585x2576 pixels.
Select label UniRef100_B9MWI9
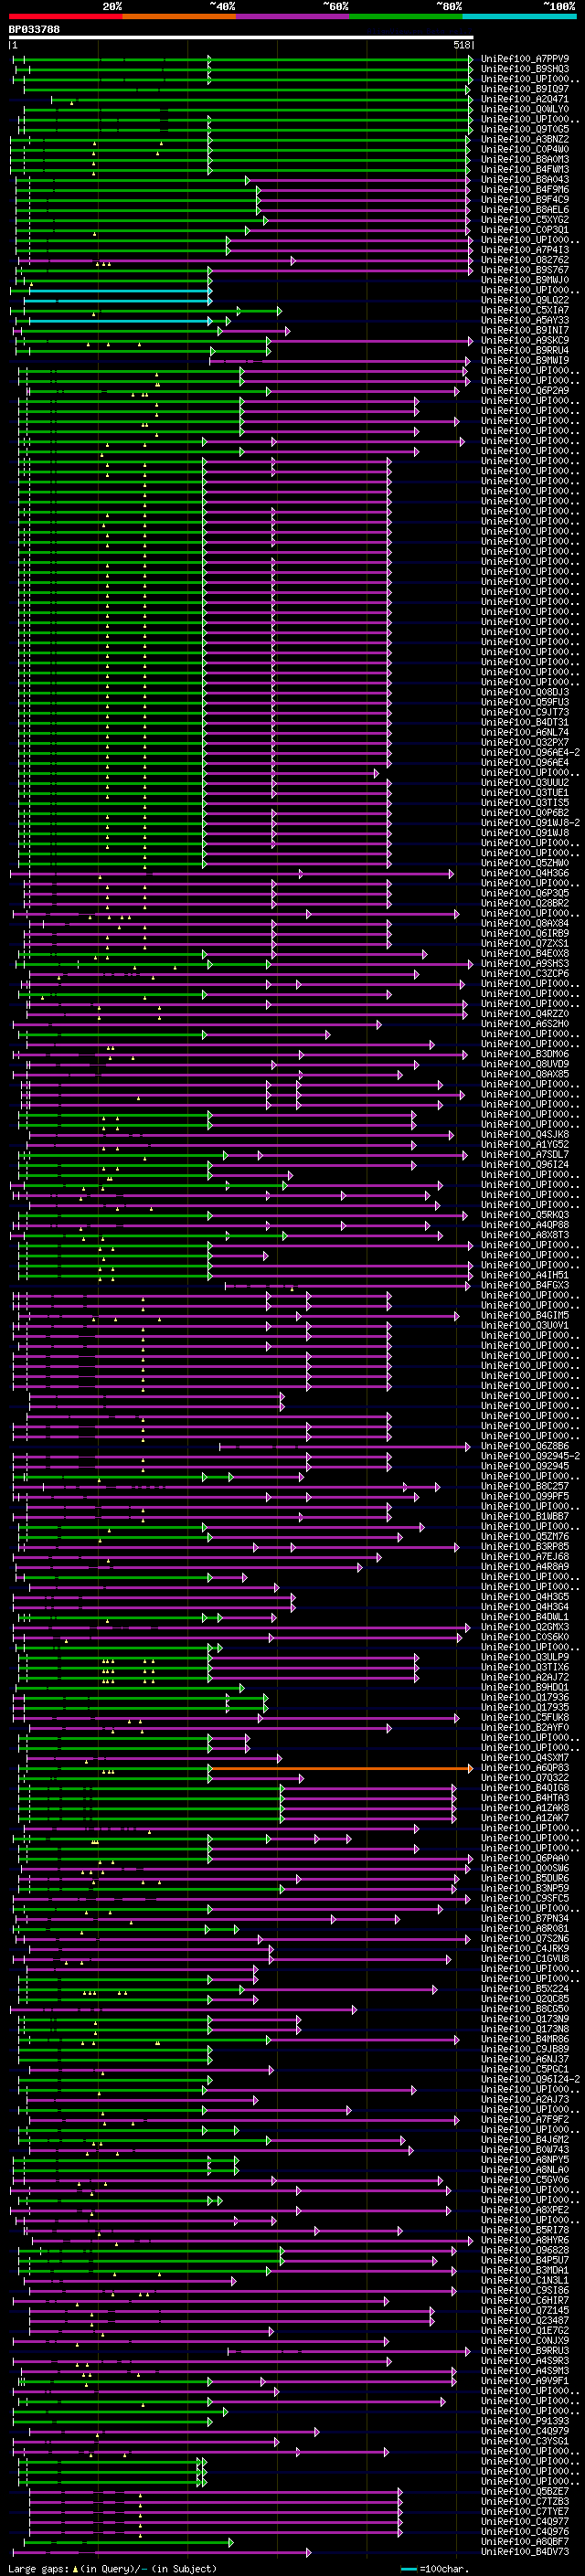[x=525, y=360]
